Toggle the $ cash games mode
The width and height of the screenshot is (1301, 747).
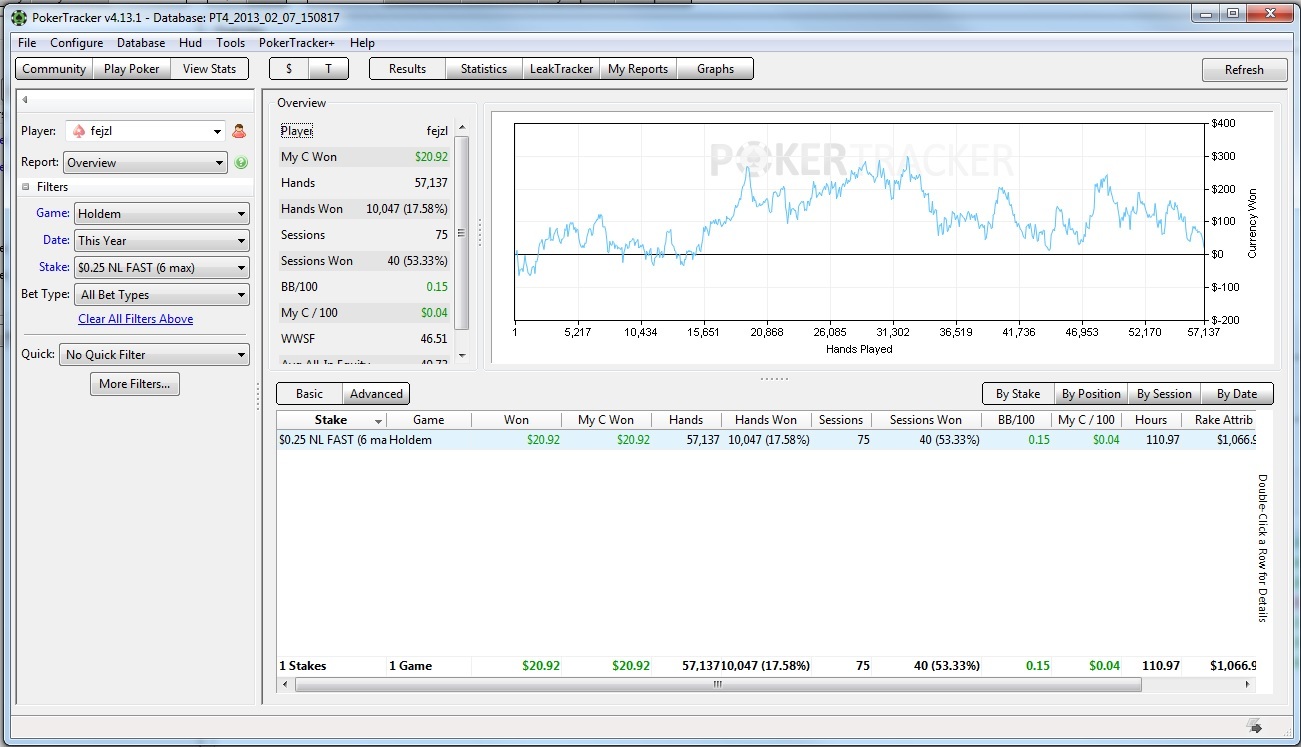(x=289, y=69)
